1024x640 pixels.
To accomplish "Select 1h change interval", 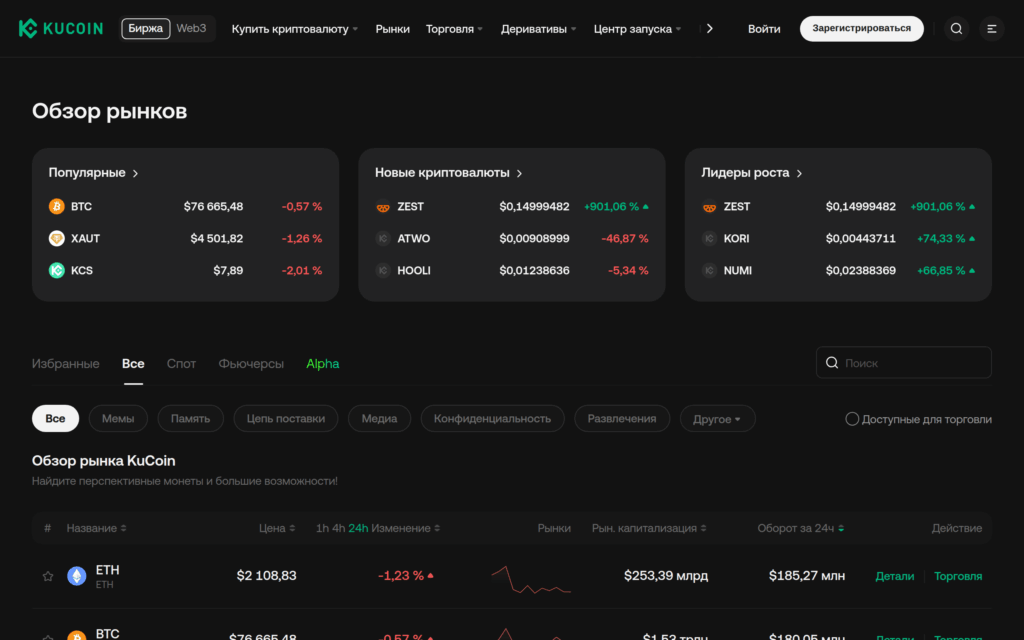I will point(323,528).
